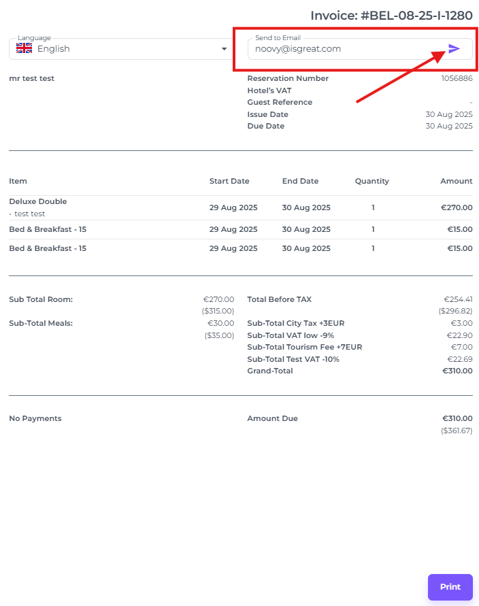479x606 pixels.
Task: Click the guest name mr test test
Action: coord(32,78)
